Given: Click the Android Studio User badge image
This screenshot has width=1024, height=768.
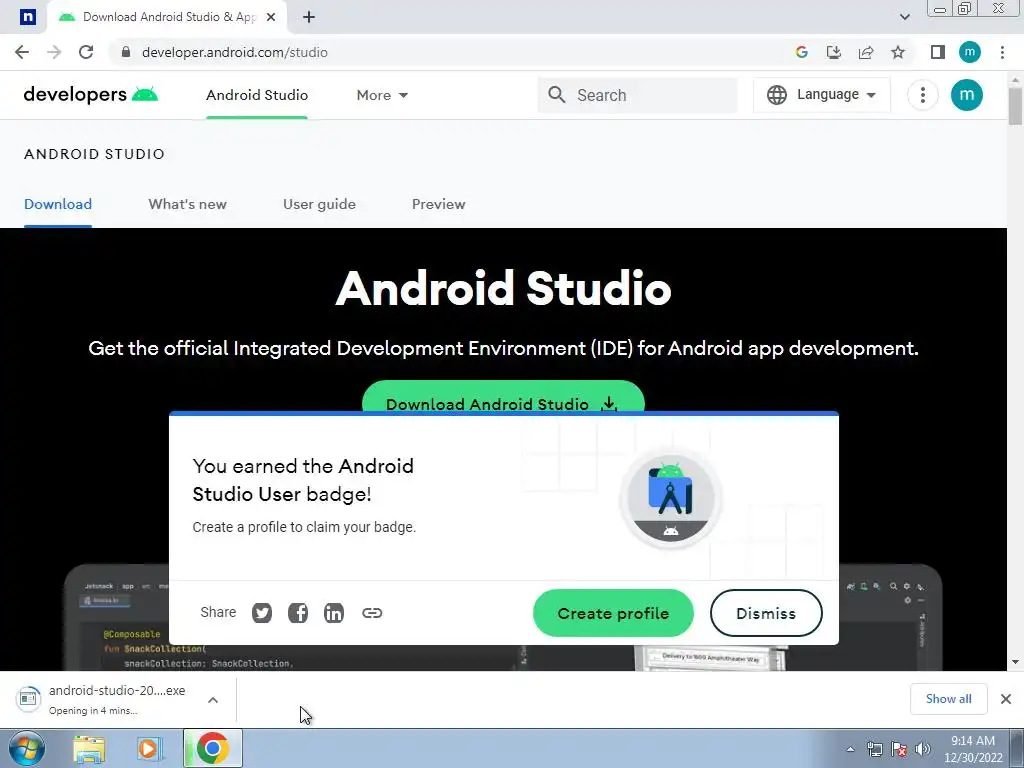Looking at the screenshot, I should [x=671, y=499].
